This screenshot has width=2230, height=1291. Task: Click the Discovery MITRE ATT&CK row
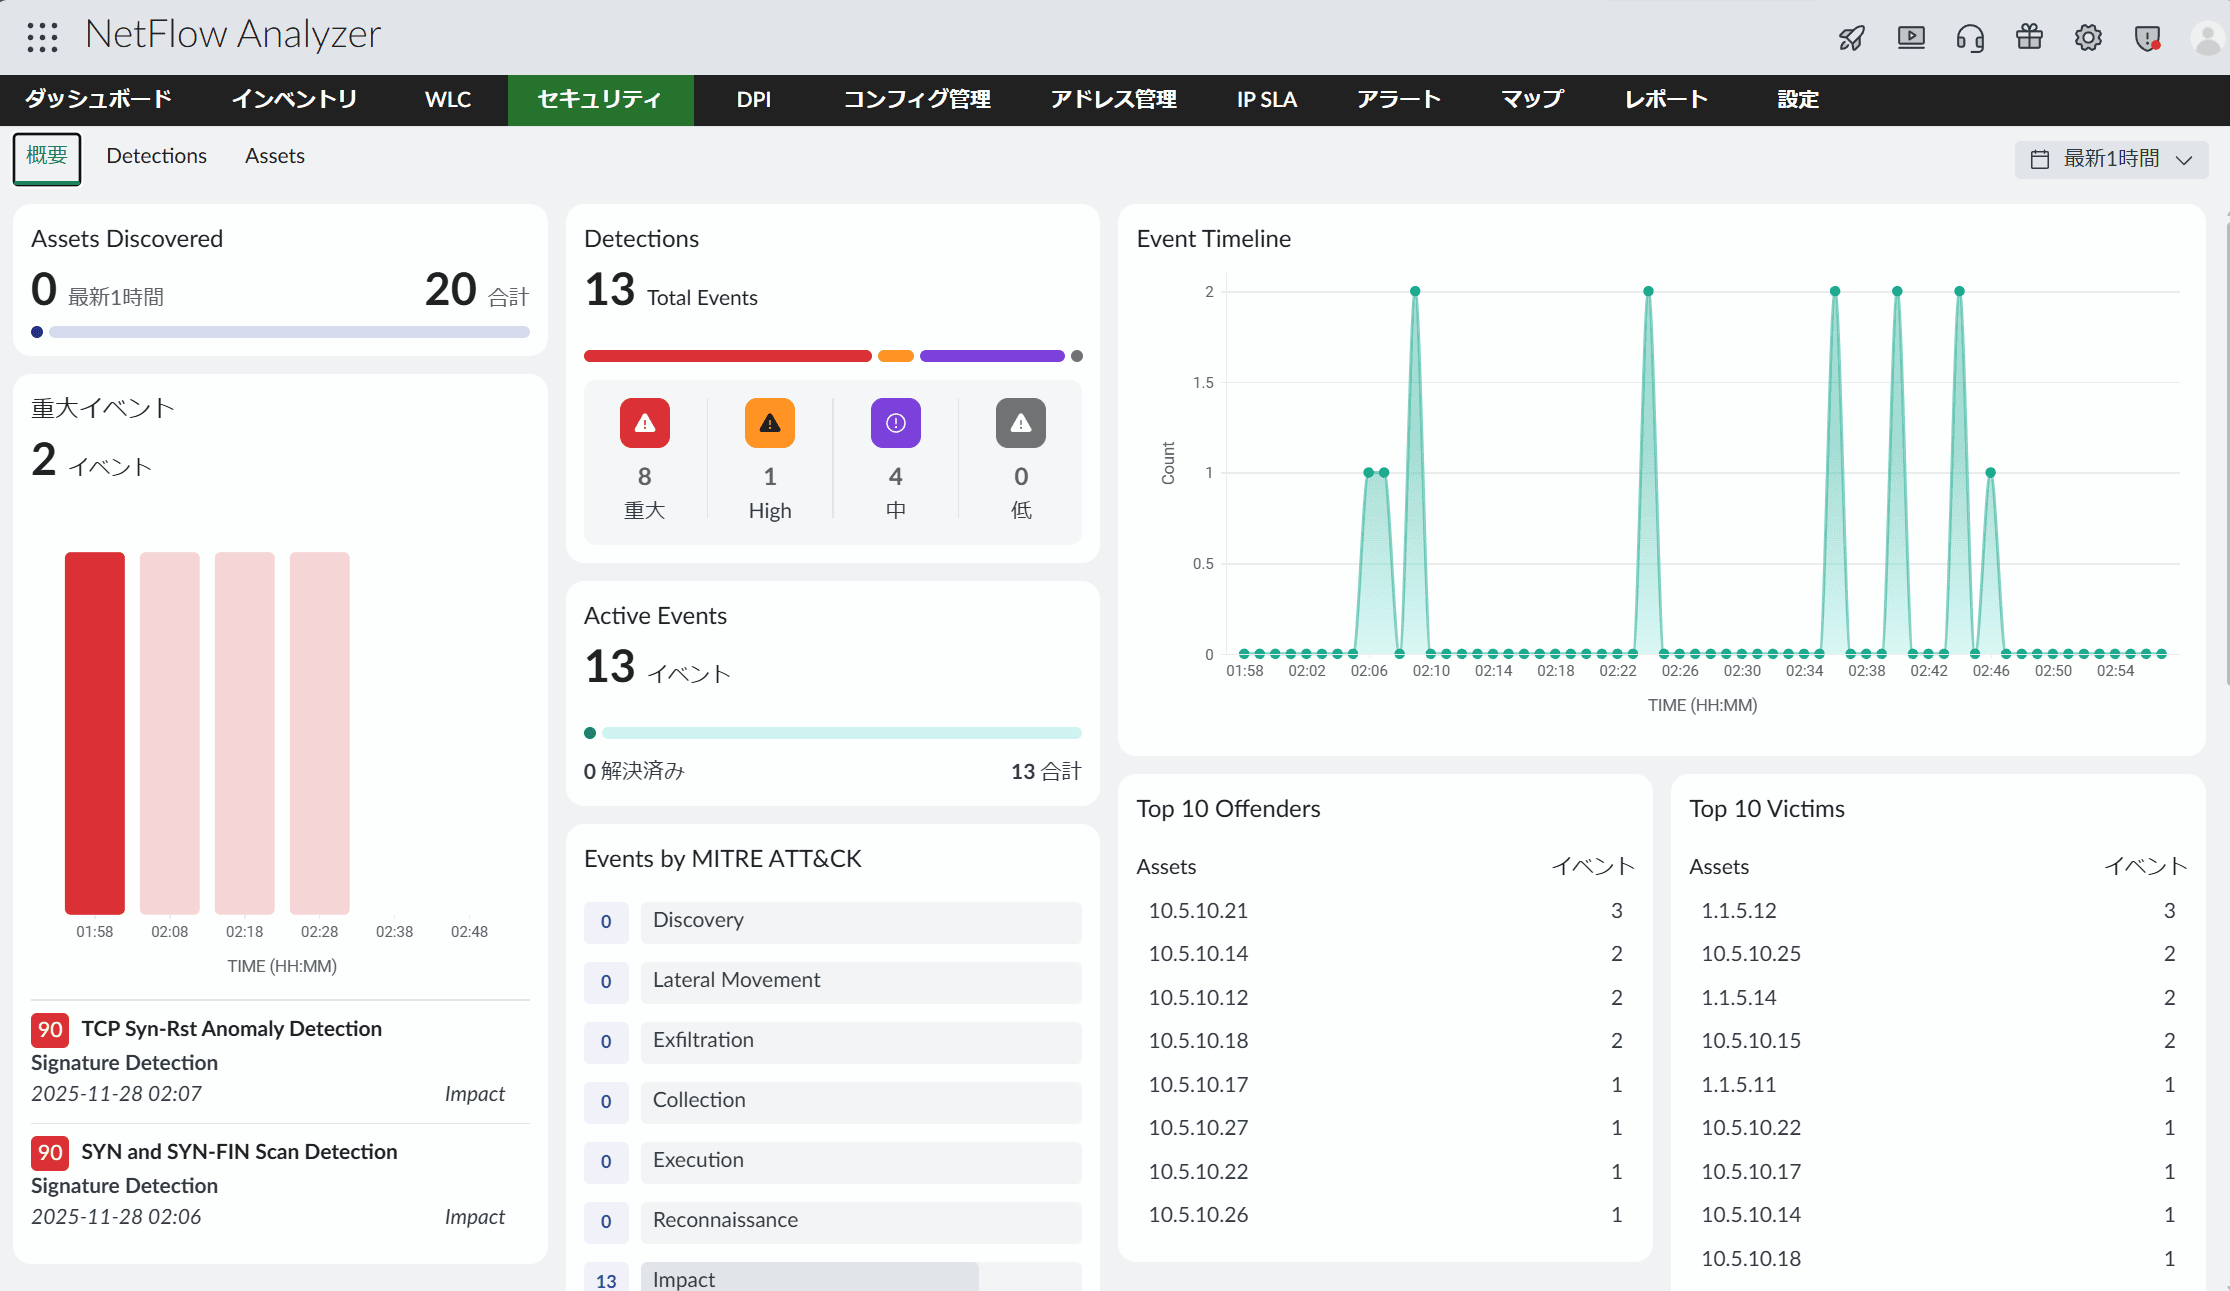[833, 922]
